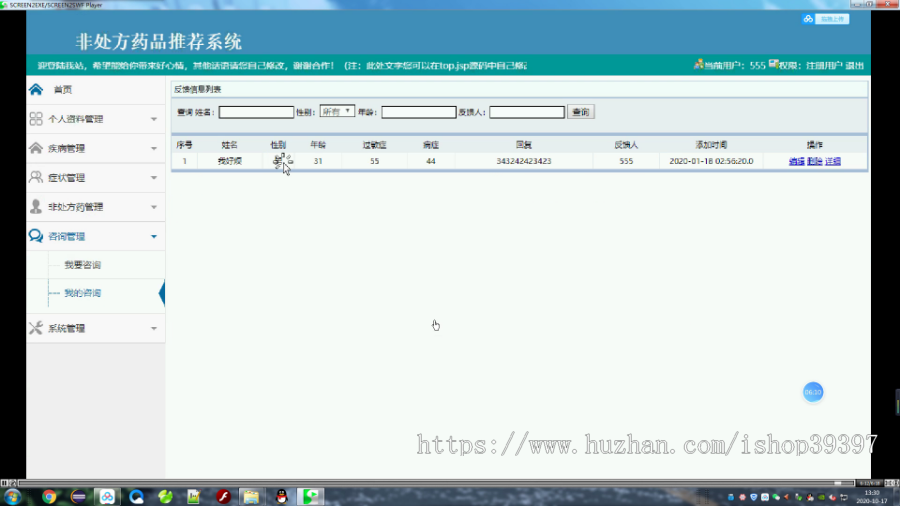The height and width of the screenshot is (506, 900).
Task: Open 个人资料管理 menu label
Action: point(76,119)
